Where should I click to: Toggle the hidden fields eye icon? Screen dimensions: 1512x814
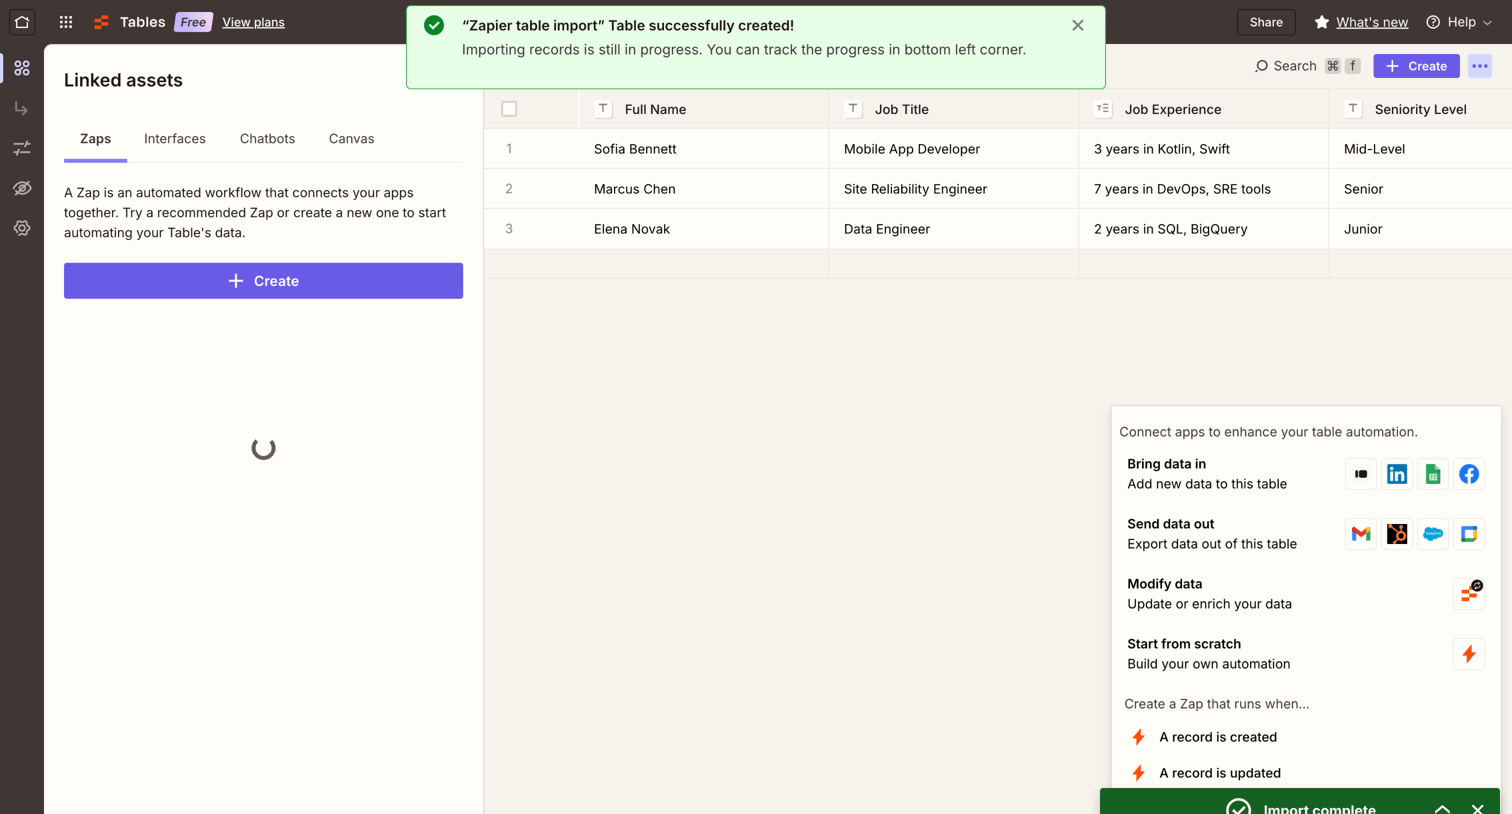[22, 188]
